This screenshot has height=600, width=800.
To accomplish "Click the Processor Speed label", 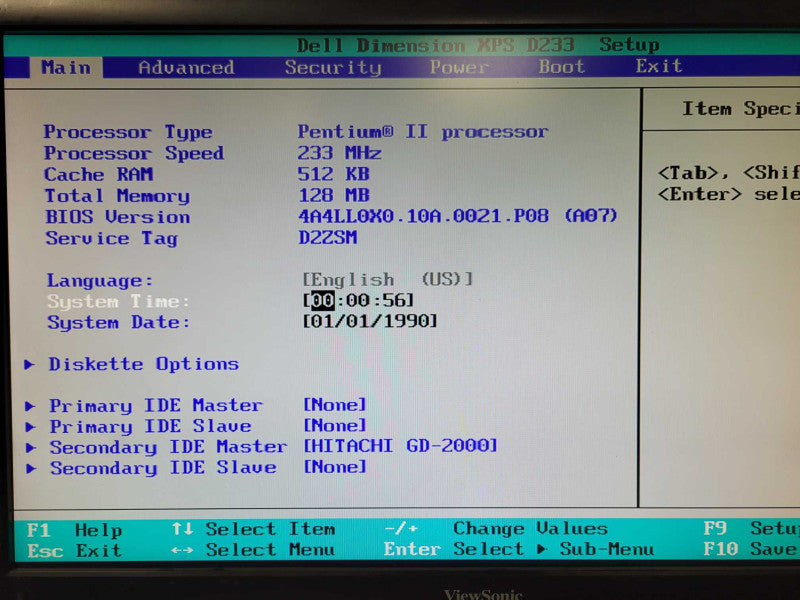I will [134, 154].
